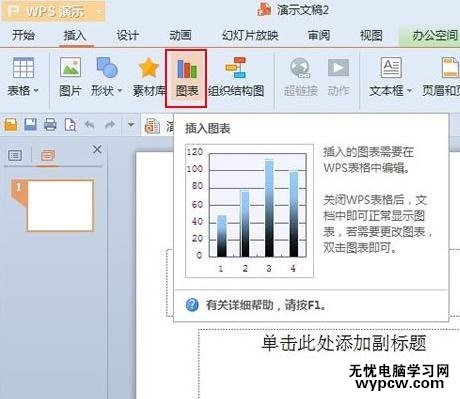
Task: Insert a table with the 表格 icon
Action: tap(23, 68)
